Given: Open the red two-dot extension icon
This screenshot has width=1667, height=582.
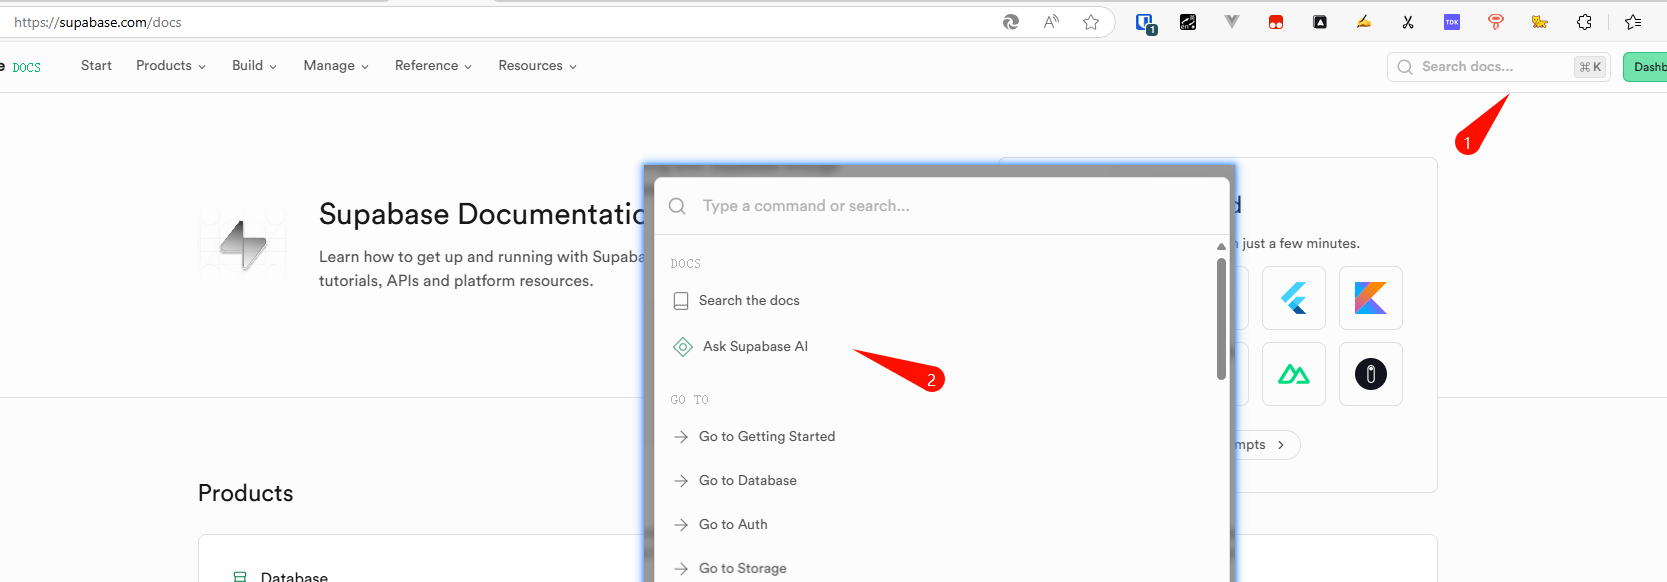Looking at the screenshot, I should click(1276, 22).
